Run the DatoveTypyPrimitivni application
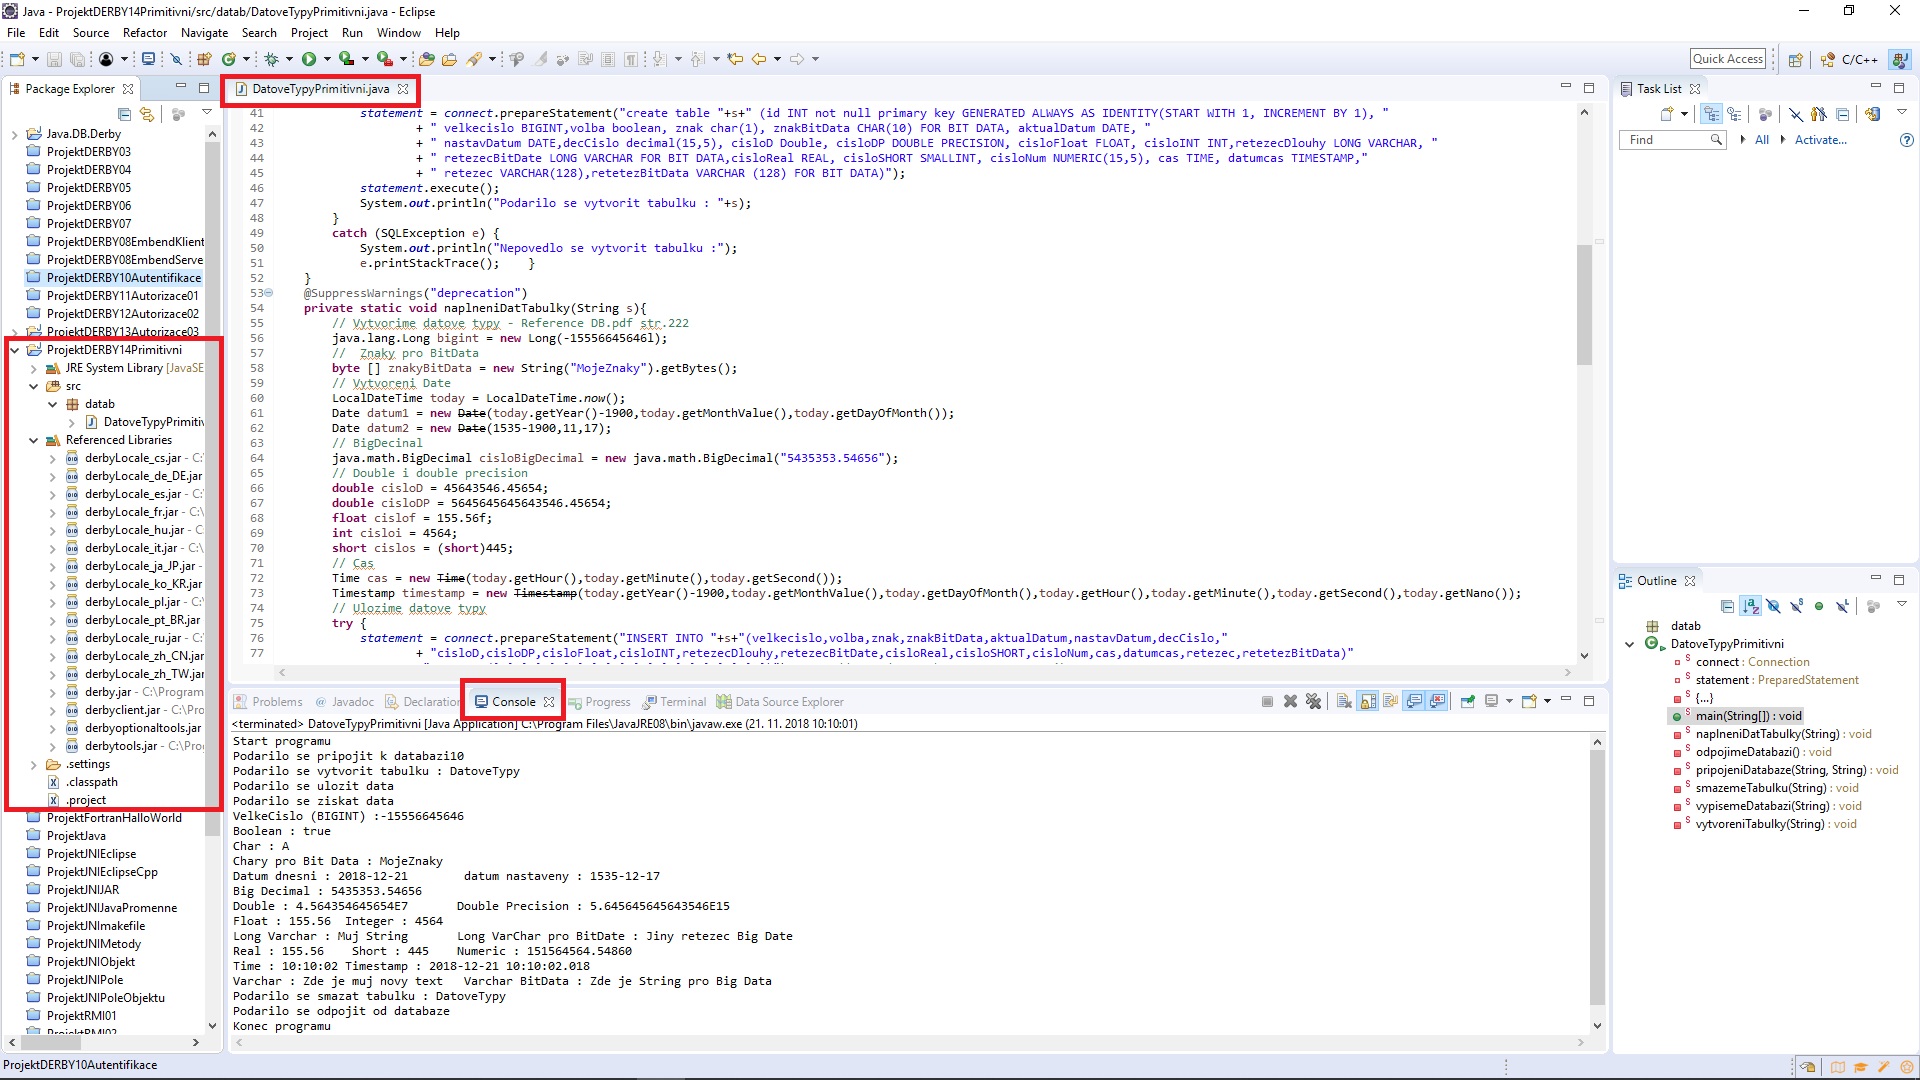 click(x=309, y=58)
